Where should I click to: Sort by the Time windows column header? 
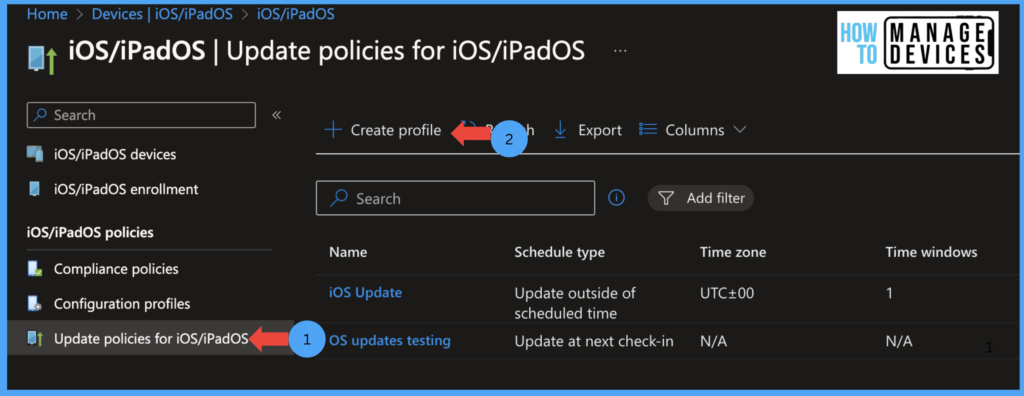[x=931, y=252]
